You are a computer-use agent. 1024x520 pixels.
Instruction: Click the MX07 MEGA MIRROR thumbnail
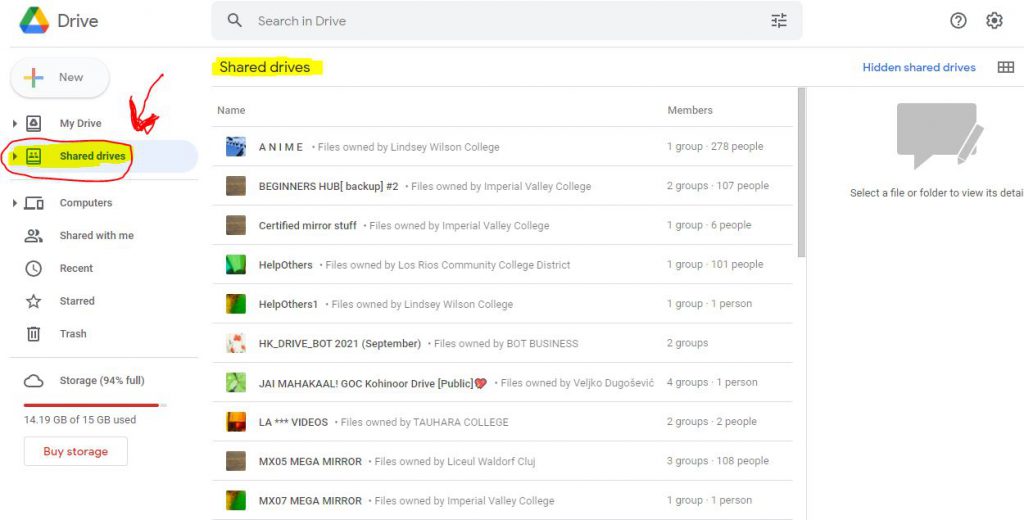point(236,500)
